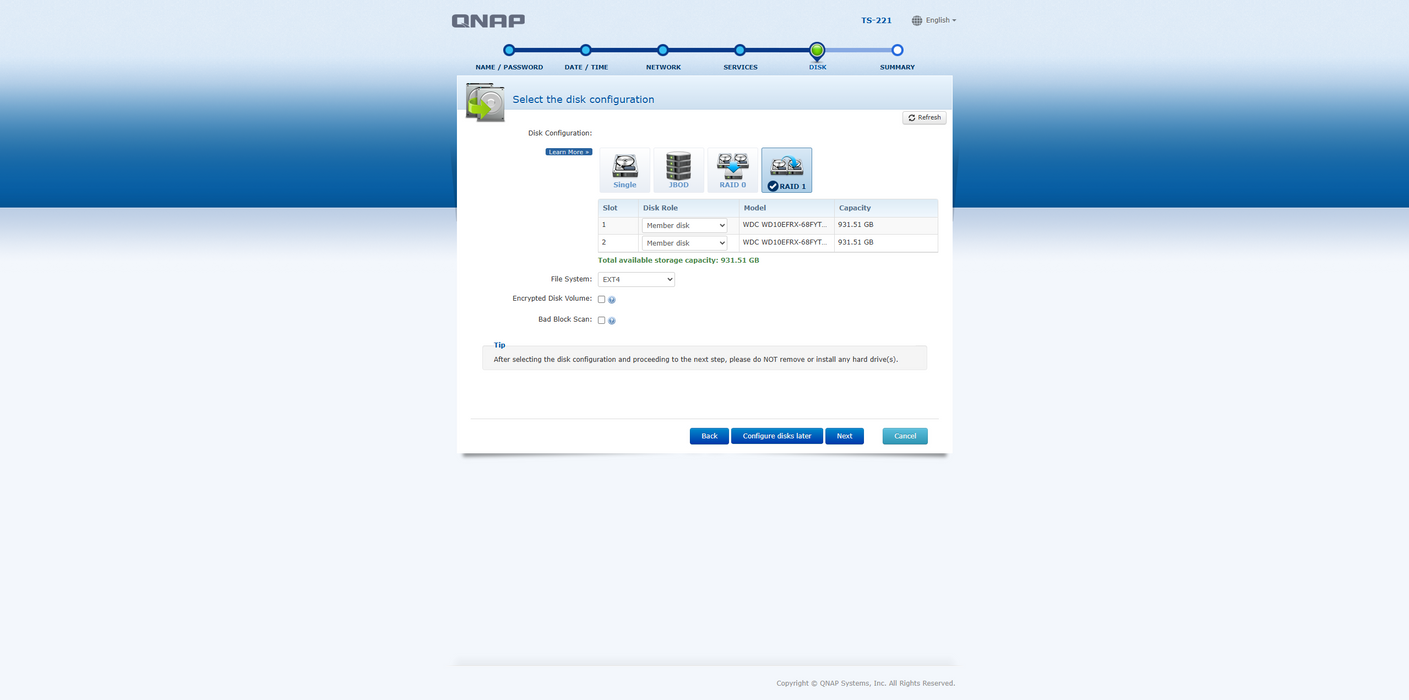This screenshot has height=700, width=1409.
Task: Enable Bad Block Scan checkbox
Action: coord(601,320)
